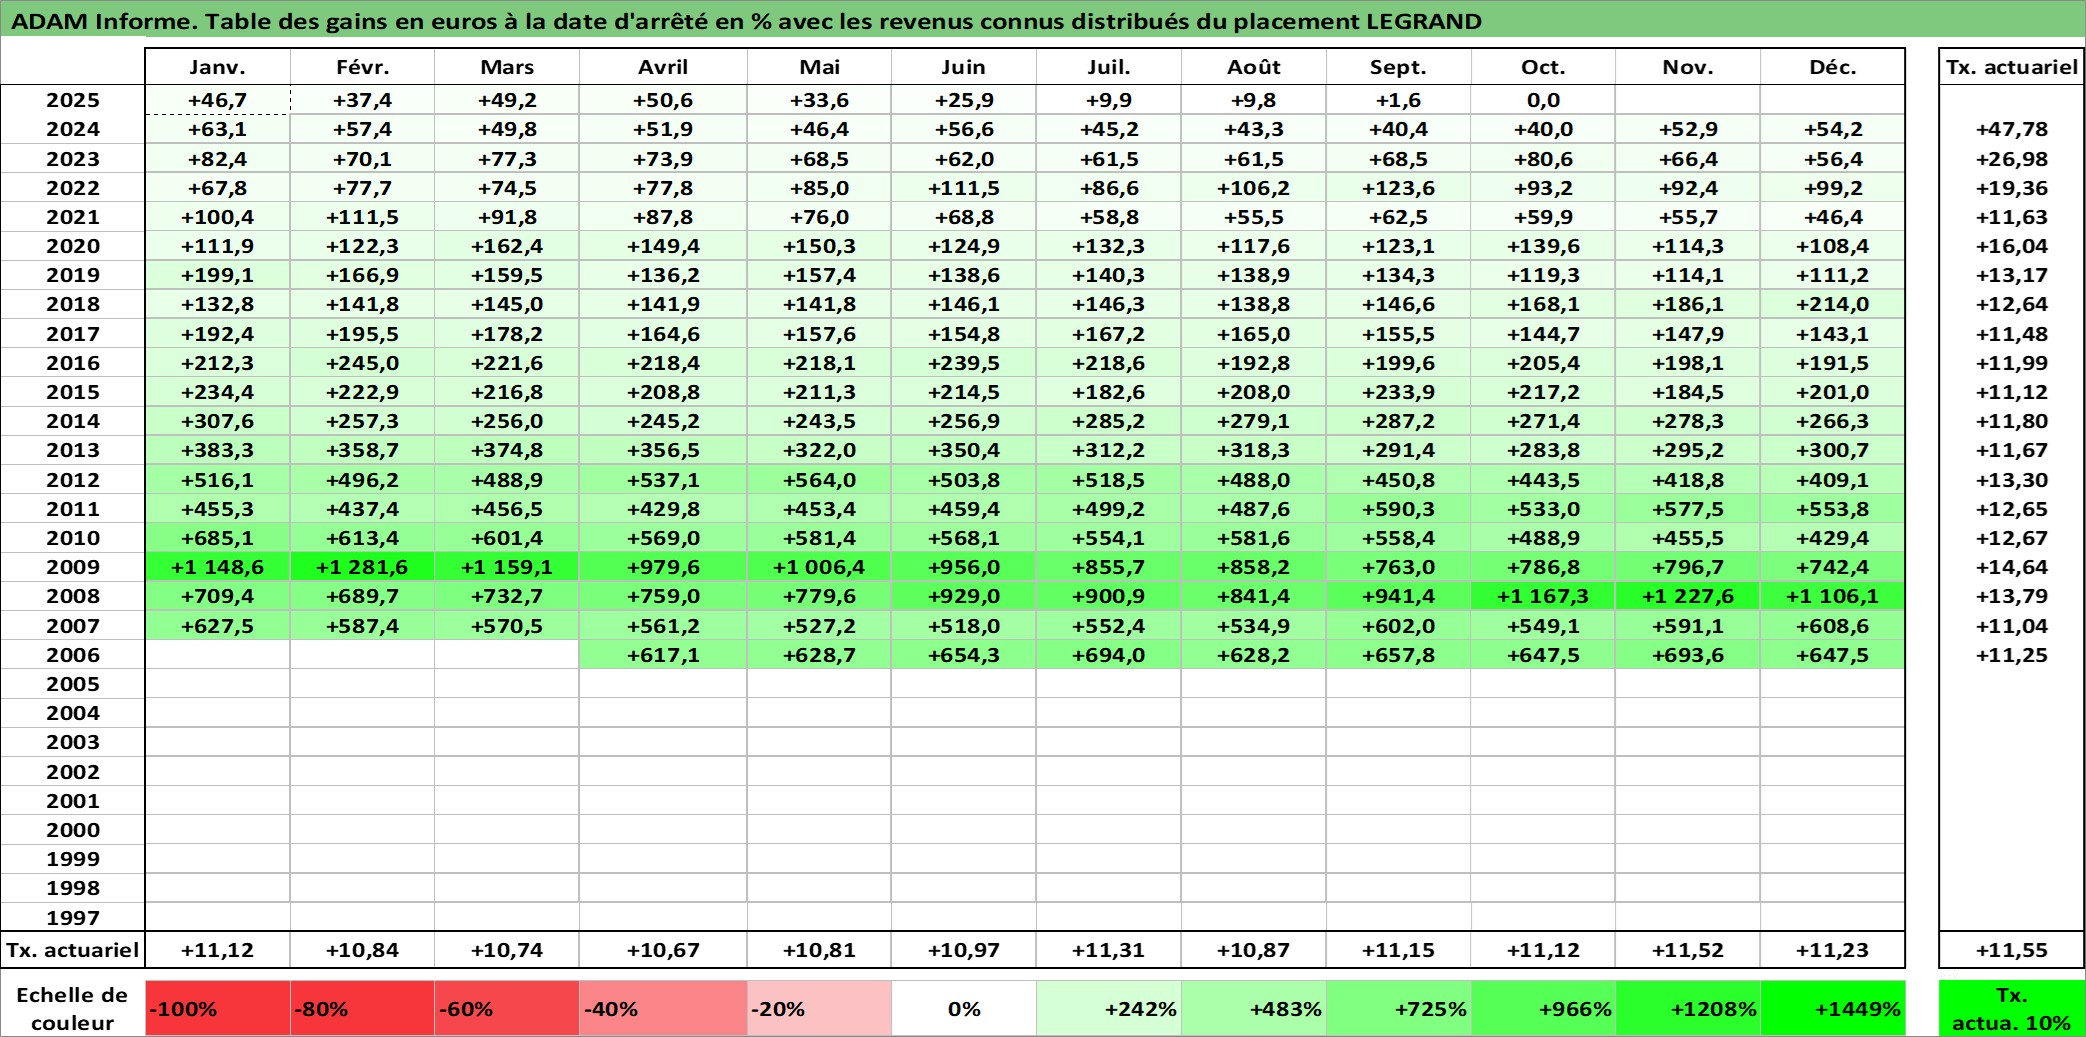This screenshot has height=1037, width=2086.
Task: Click the Tx. actua. 10% green box
Action: click(x=2012, y=1008)
